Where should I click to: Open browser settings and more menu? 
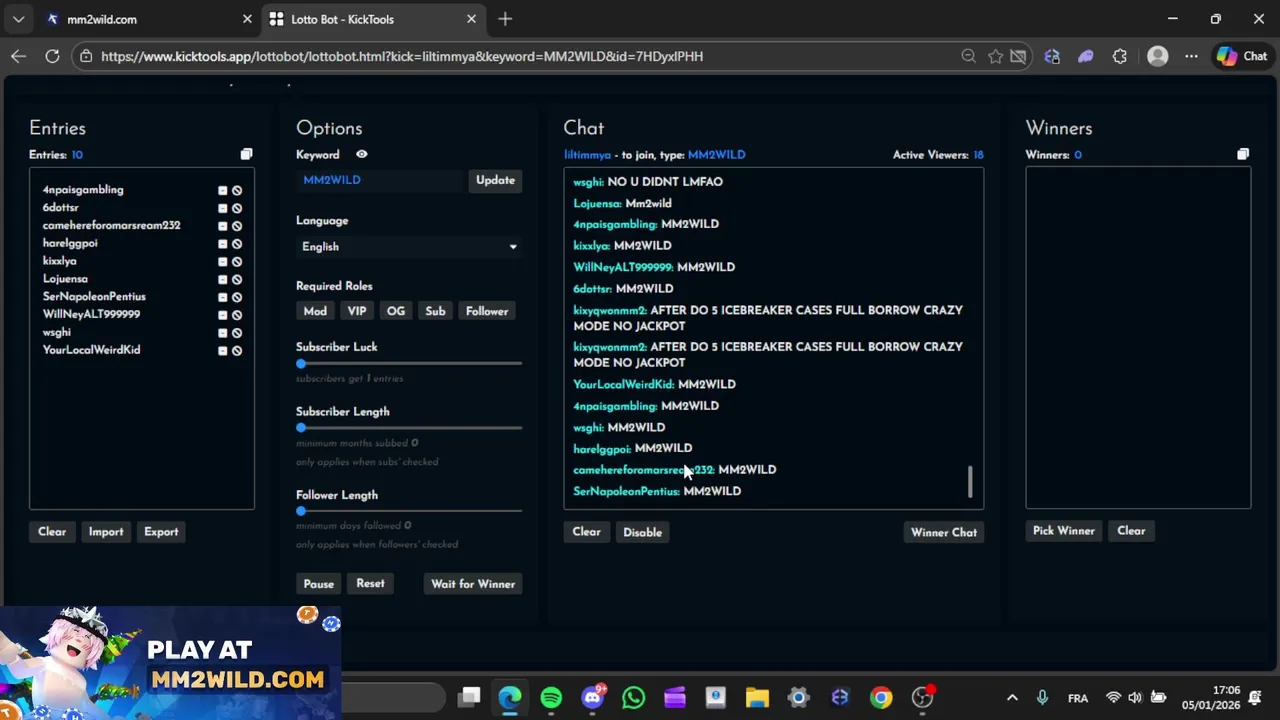pos(1191,56)
